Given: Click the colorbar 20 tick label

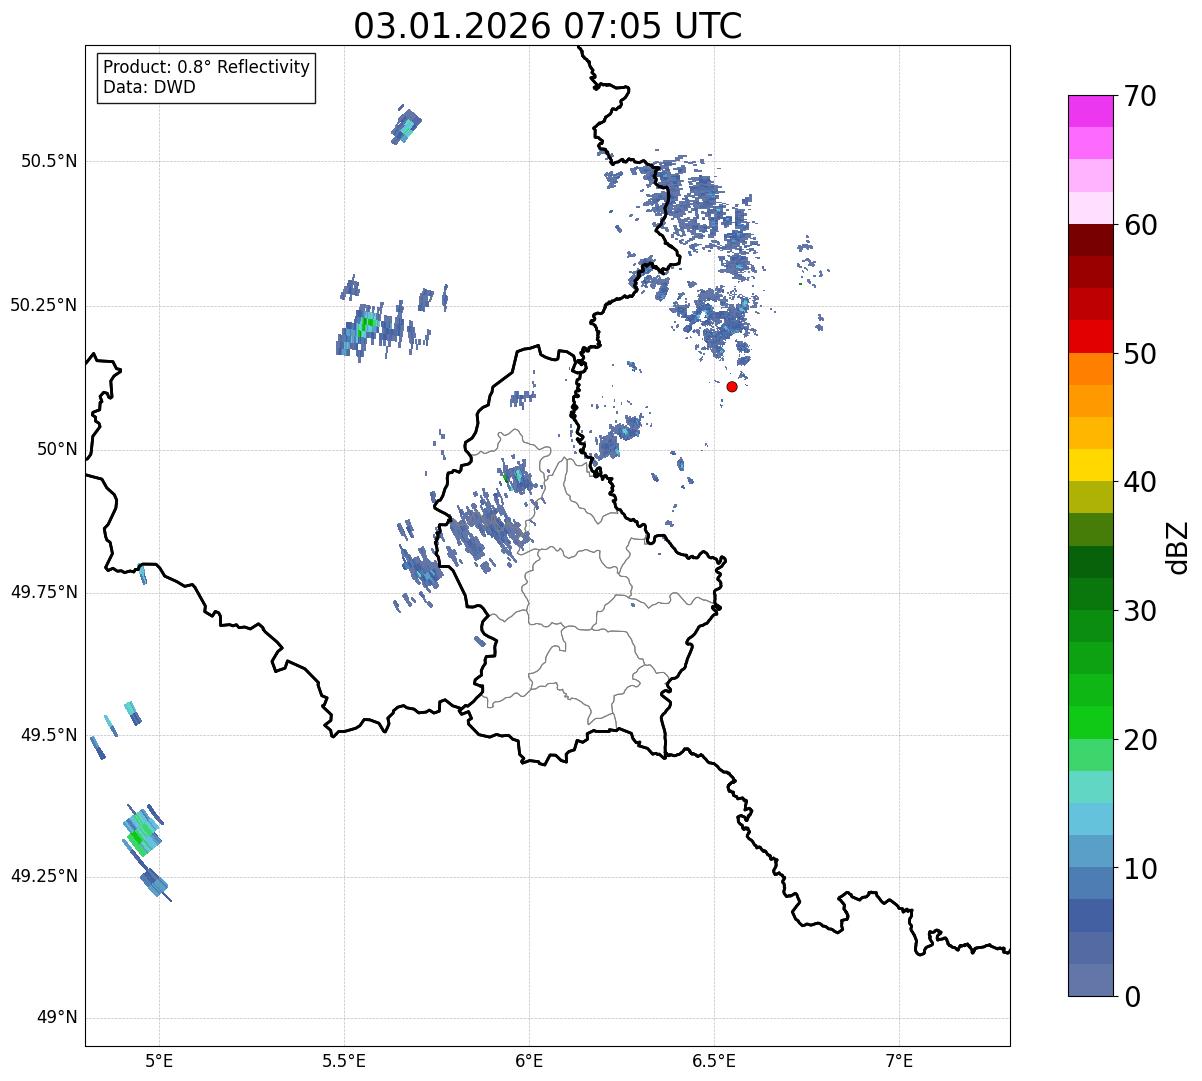Looking at the screenshot, I should (1141, 740).
